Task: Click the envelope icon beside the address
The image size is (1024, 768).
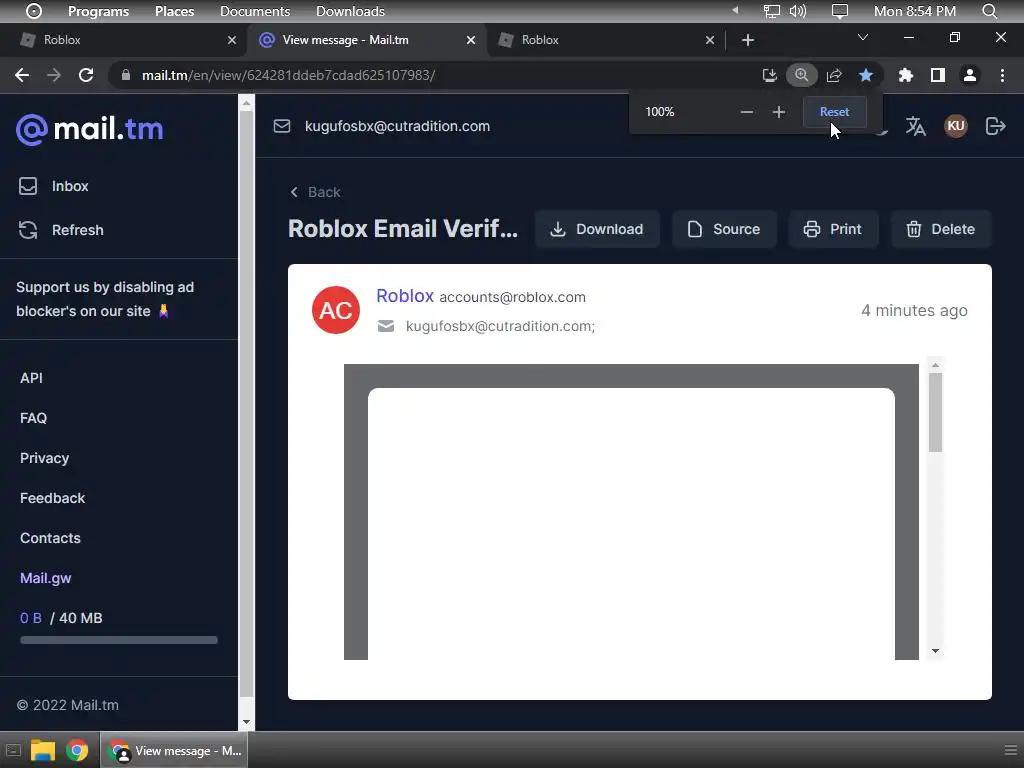Action: pyautogui.click(x=281, y=126)
